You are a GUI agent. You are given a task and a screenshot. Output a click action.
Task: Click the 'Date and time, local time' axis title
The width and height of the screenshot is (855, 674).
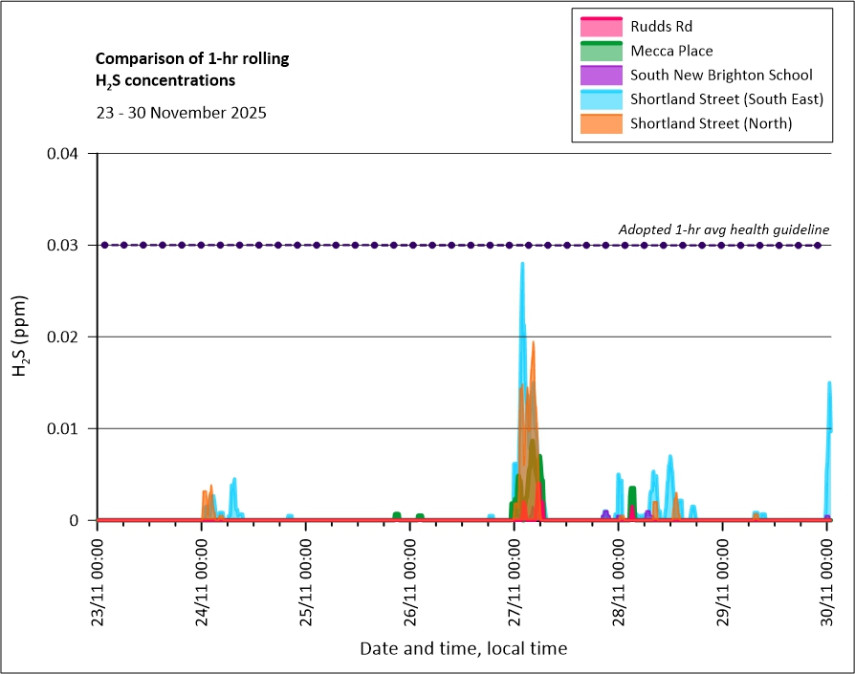pyautogui.click(x=463, y=649)
